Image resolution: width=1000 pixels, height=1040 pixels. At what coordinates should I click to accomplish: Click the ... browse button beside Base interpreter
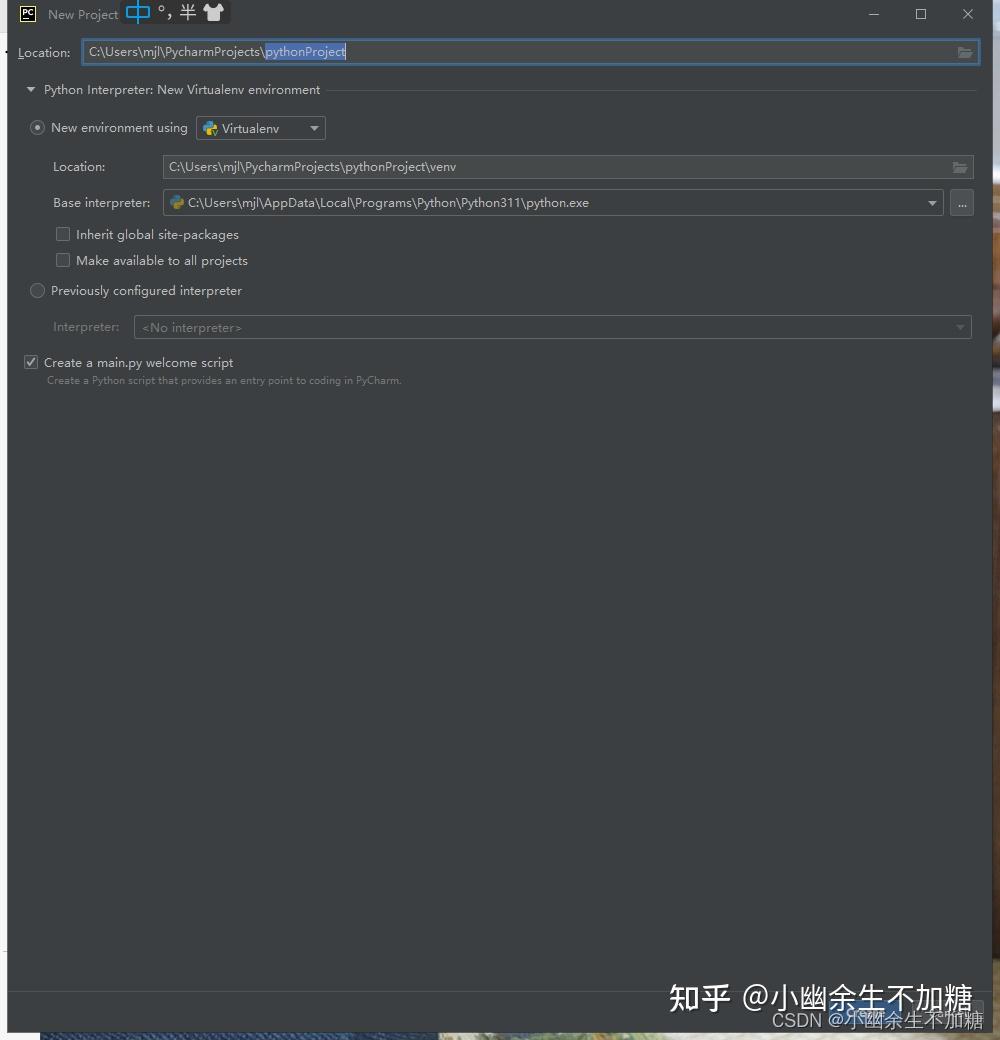click(961, 202)
